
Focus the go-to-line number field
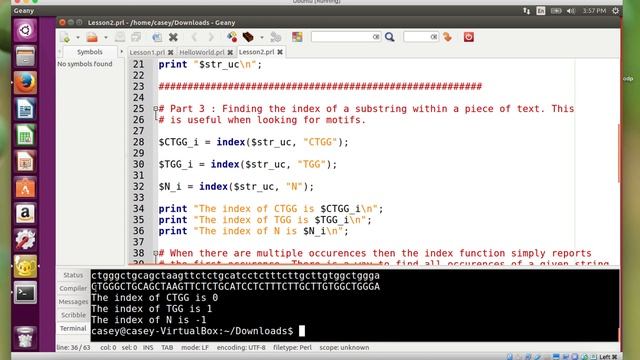click(x=417, y=37)
